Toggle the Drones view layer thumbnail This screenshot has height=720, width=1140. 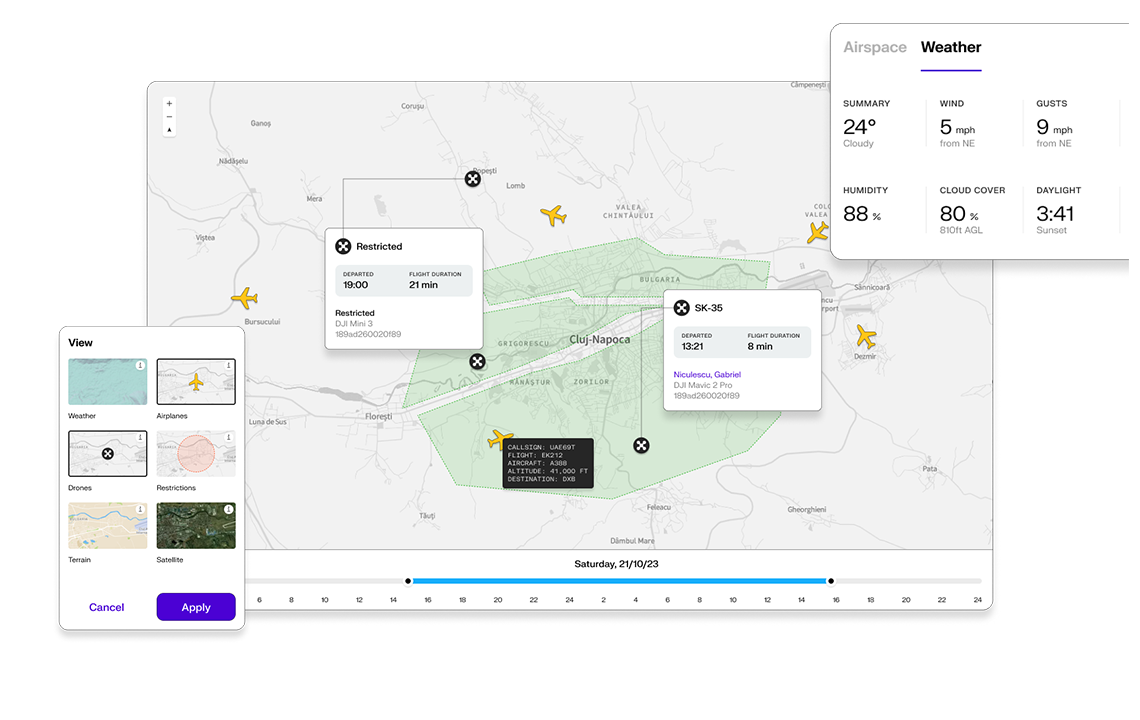pyautogui.click(x=108, y=454)
